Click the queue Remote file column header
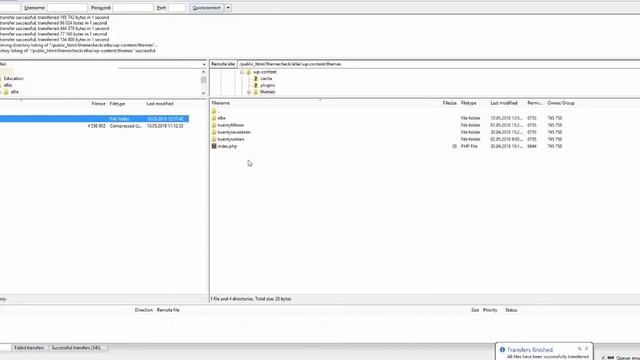The height and width of the screenshot is (360, 640). [168, 310]
